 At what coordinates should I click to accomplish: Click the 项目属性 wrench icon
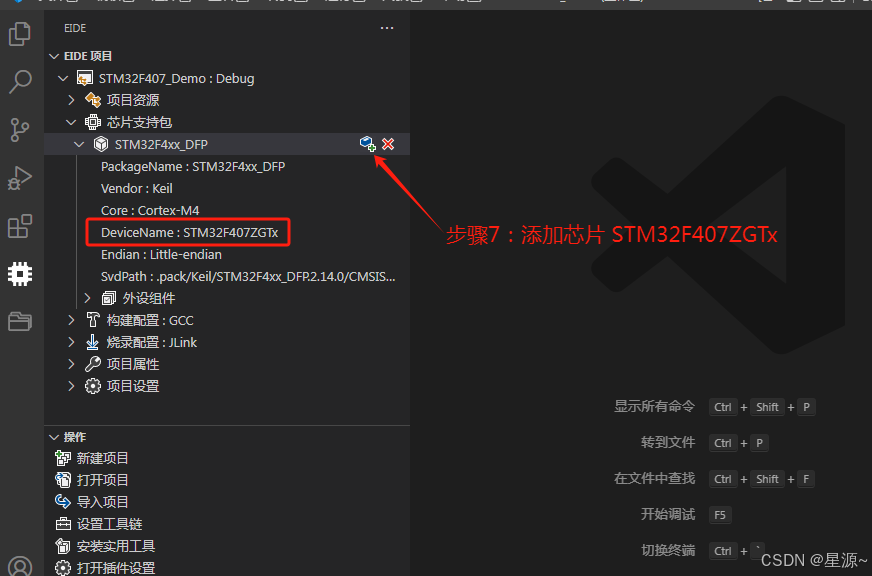coord(93,364)
